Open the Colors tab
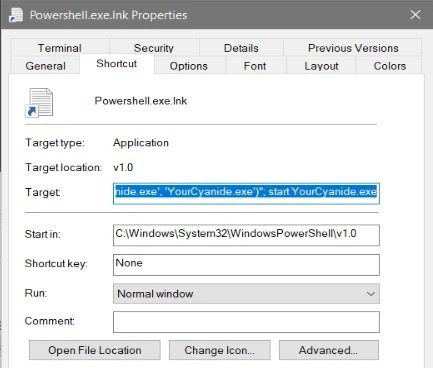This screenshot has width=433, height=368. point(390,66)
